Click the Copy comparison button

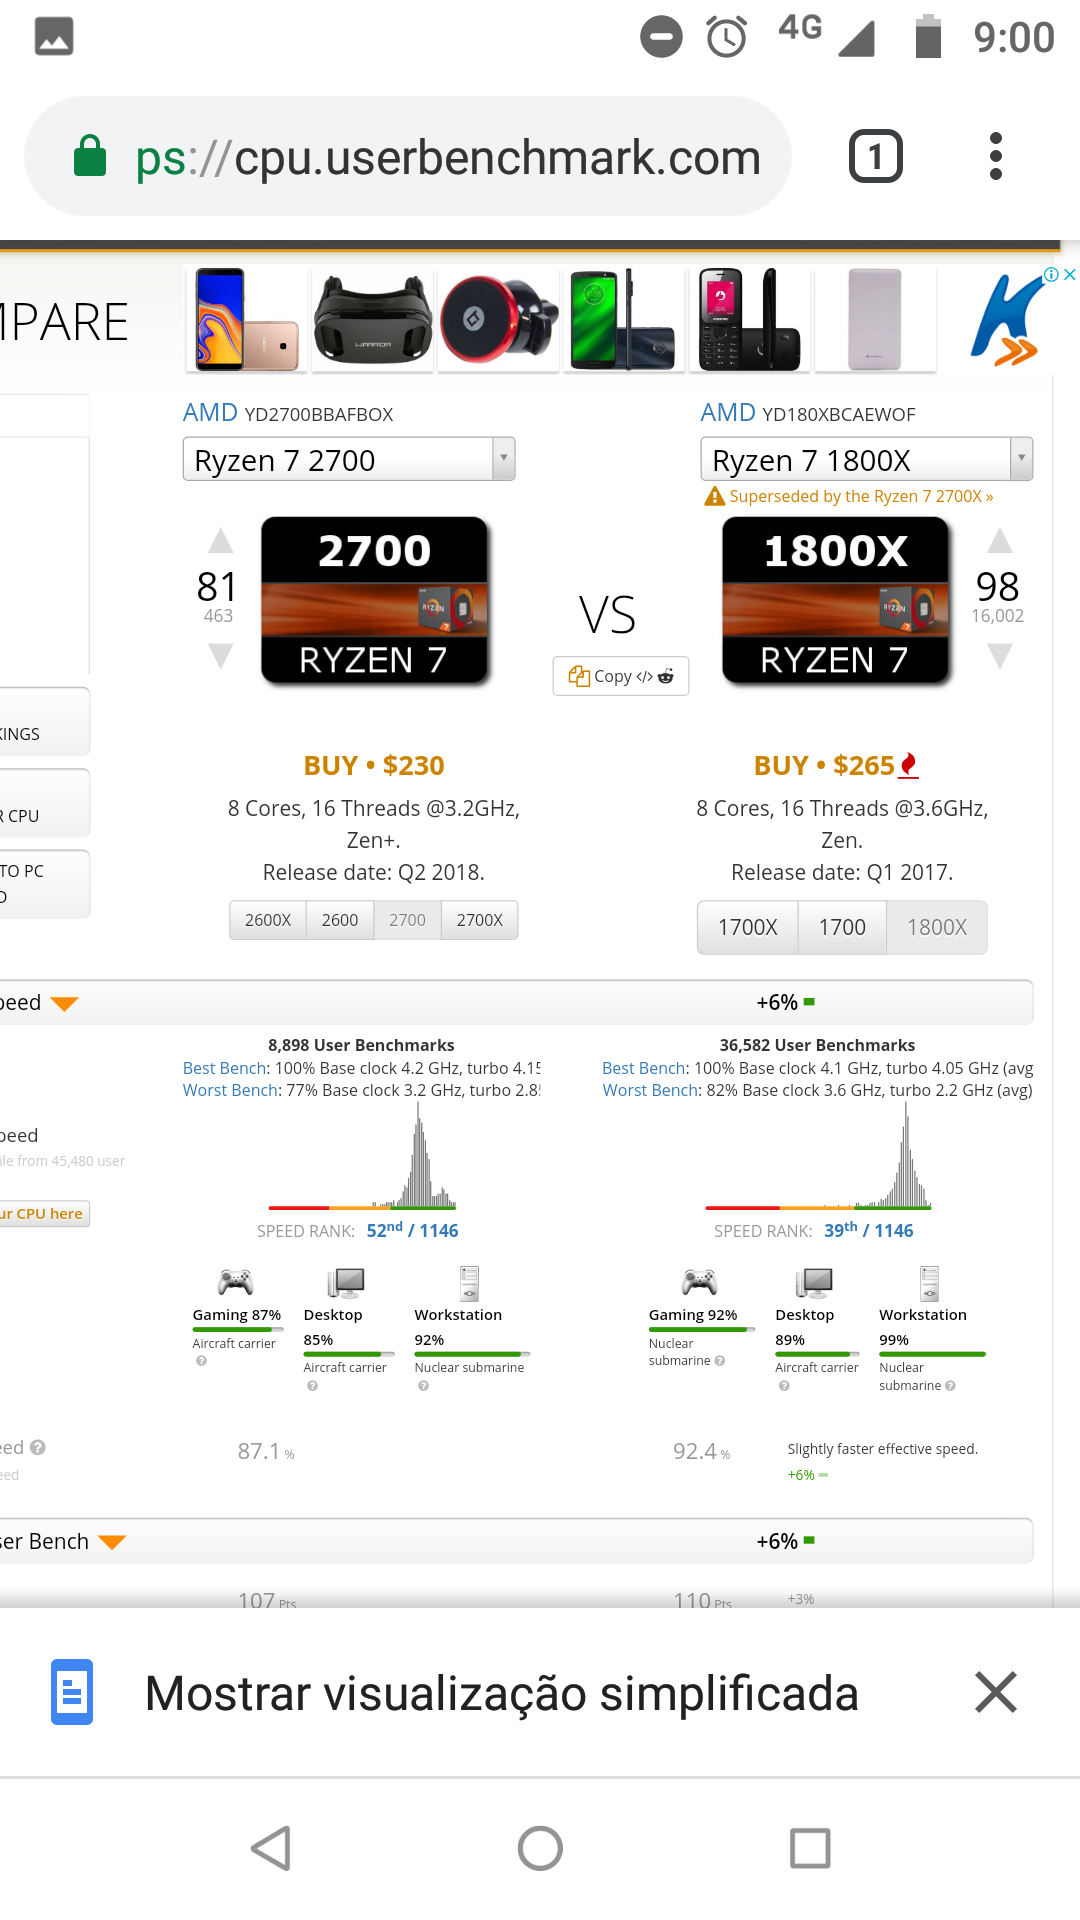click(x=621, y=676)
